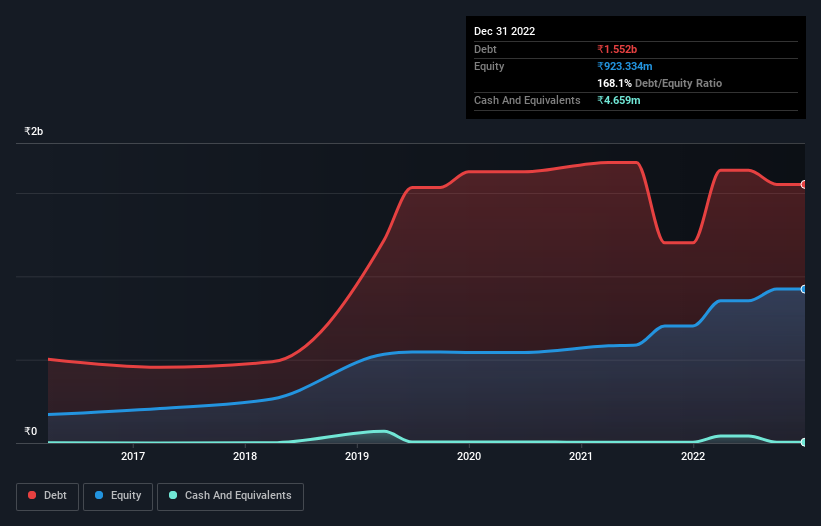Image resolution: width=821 pixels, height=526 pixels.
Task: Click the ₹2b y-axis label
Action: point(34,131)
